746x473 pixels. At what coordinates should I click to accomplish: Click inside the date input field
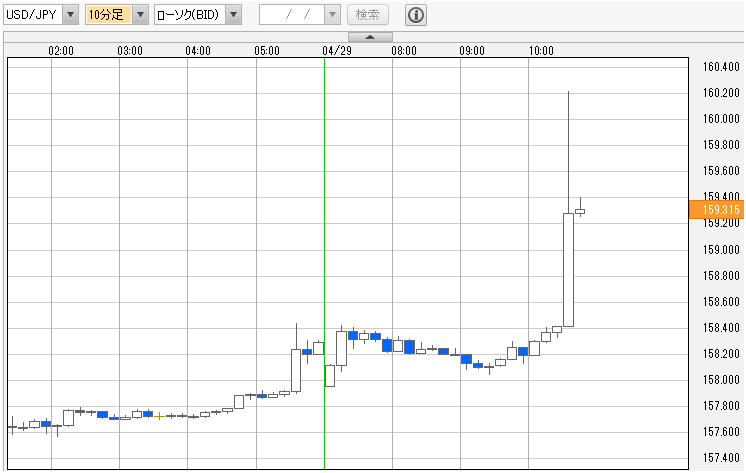click(x=292, y=15)
